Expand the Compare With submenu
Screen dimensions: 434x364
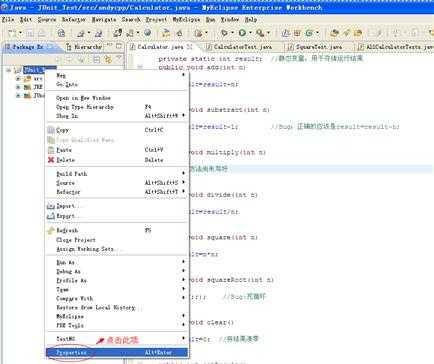click(x=117, y=298)
